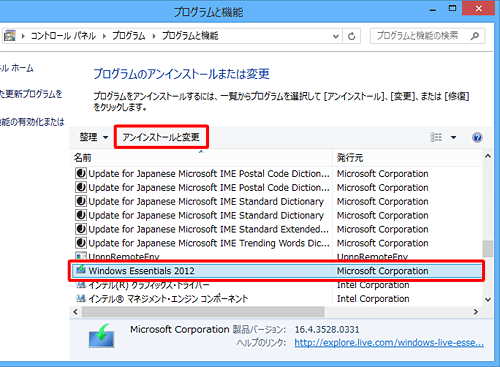Select the IME Standard Extended... update row

[277, 229]
